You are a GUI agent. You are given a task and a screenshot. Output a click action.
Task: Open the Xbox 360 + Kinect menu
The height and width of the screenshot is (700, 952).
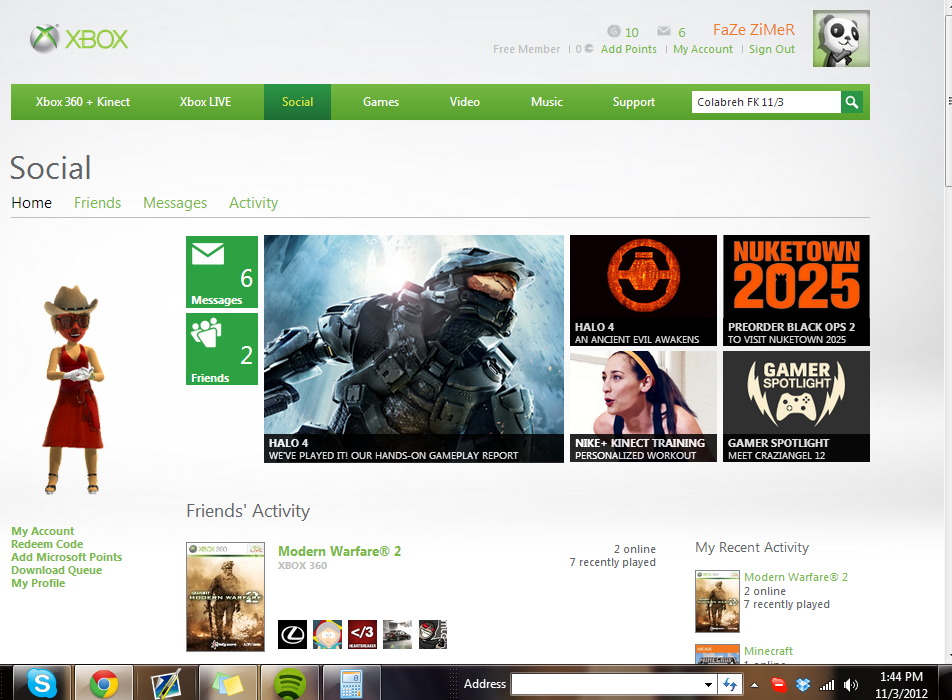tap(83, 102)
